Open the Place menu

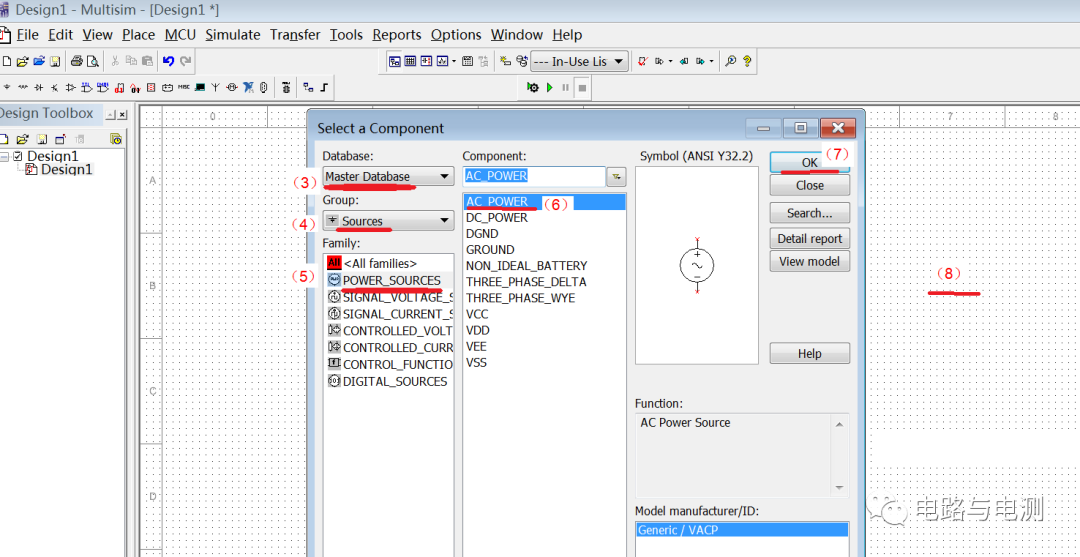tap(138, 34)
